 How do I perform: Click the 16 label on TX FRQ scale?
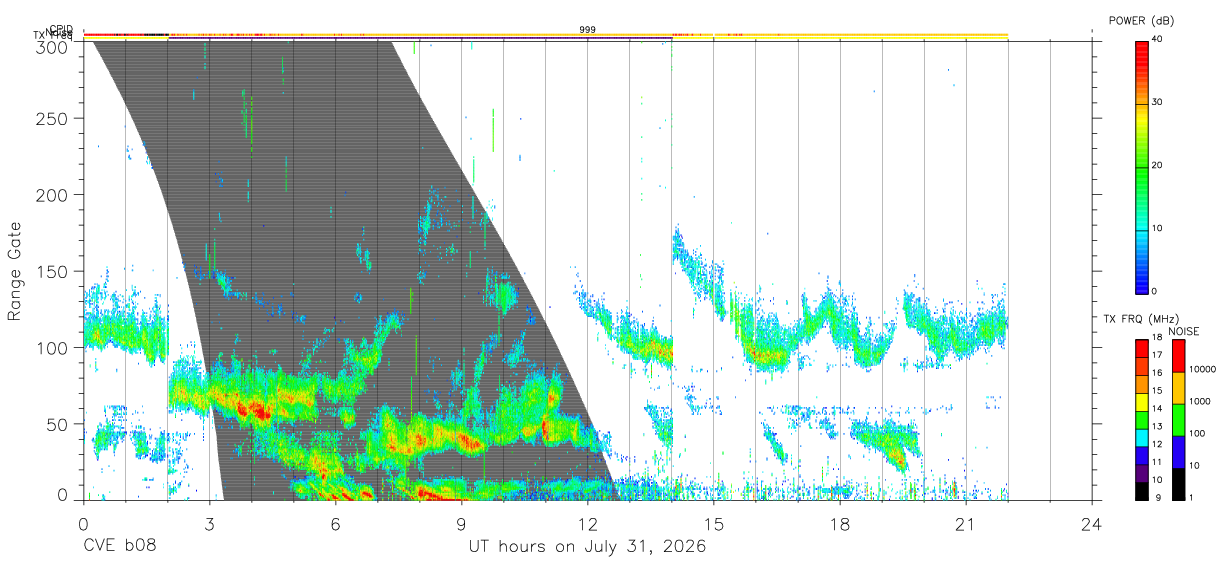pyautogui.click(x=1157, y=373)
